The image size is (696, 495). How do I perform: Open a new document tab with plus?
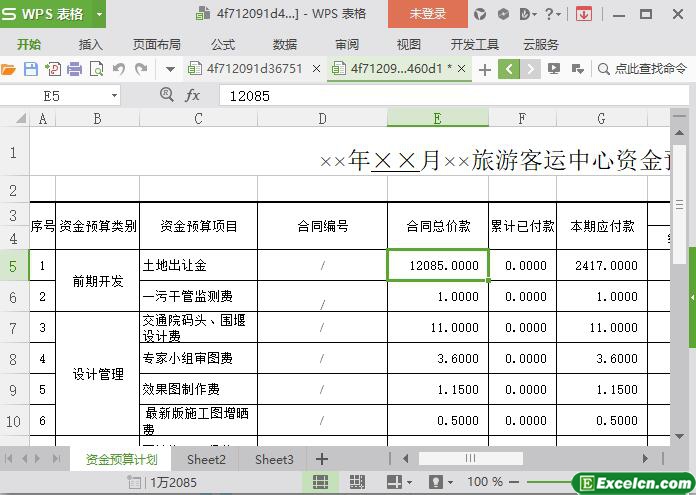485,69
